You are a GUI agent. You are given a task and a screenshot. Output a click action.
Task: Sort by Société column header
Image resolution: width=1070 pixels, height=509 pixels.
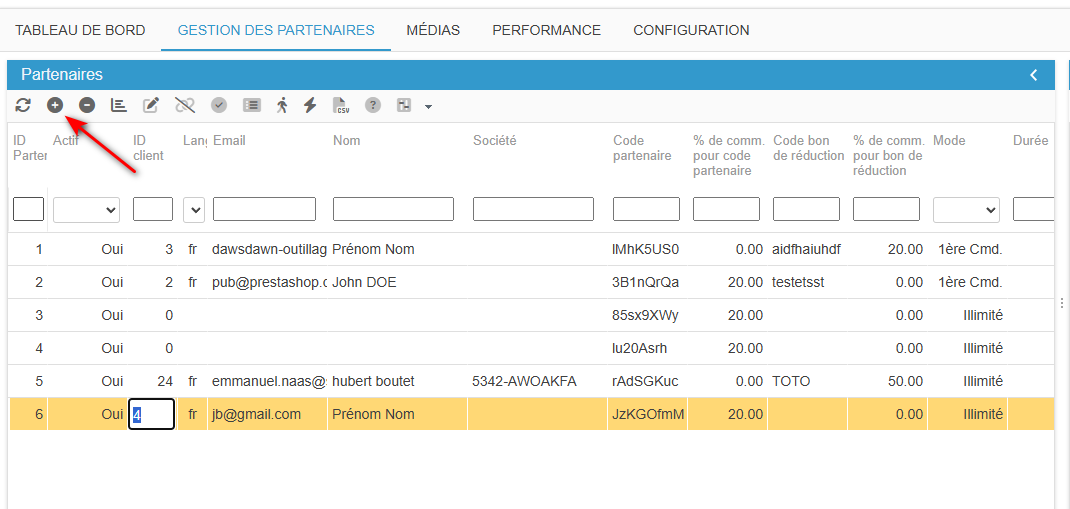(495, 141)
